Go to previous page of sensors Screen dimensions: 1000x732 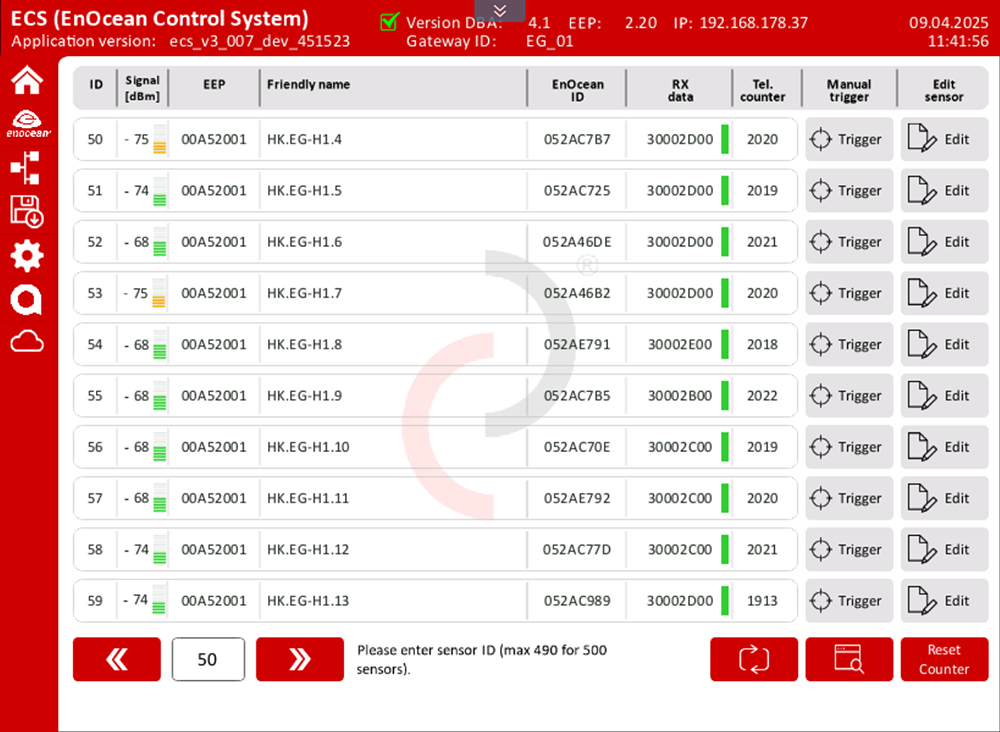[x=116, y=660]
